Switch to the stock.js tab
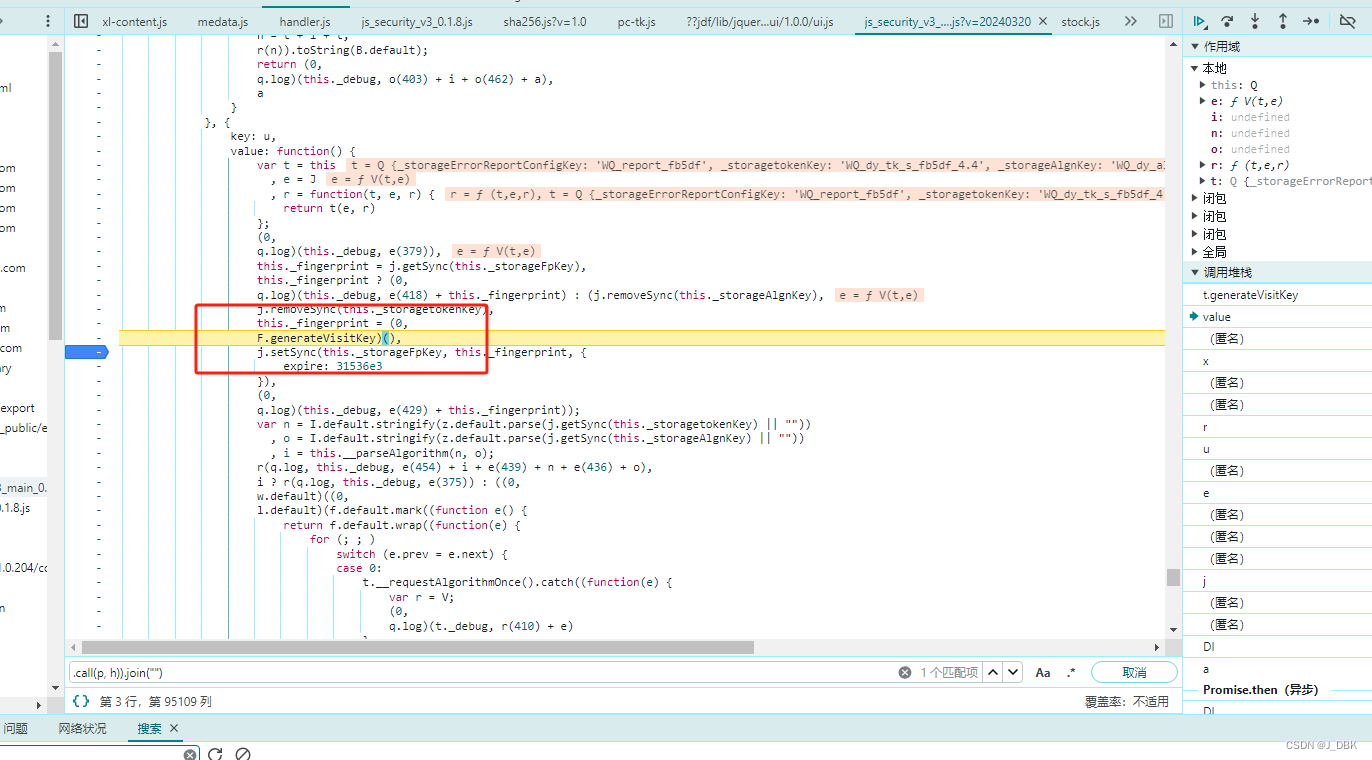Image resolution: width=1372 pixels, height=760 pixels. 1080,21
